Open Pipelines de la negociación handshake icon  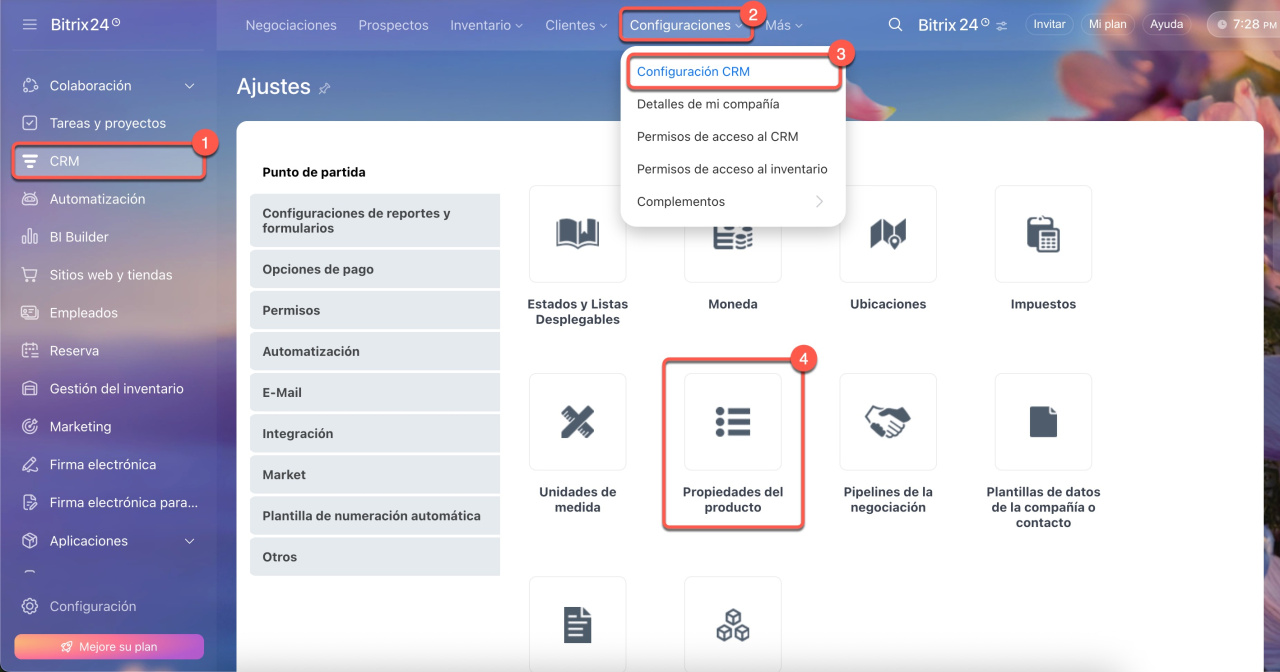[887, 422]
